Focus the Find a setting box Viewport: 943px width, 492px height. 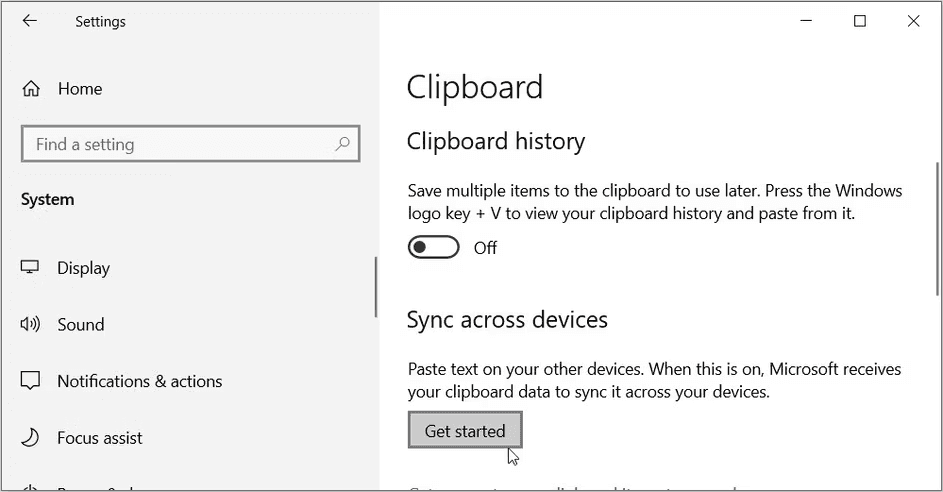180,144
